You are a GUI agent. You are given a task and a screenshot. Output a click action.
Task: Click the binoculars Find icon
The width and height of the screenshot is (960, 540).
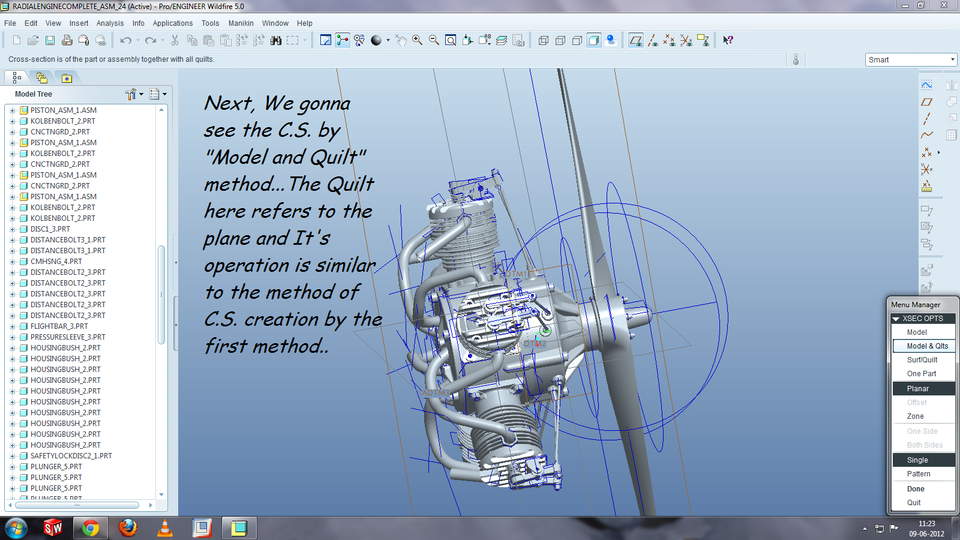[x=275, y=41]
